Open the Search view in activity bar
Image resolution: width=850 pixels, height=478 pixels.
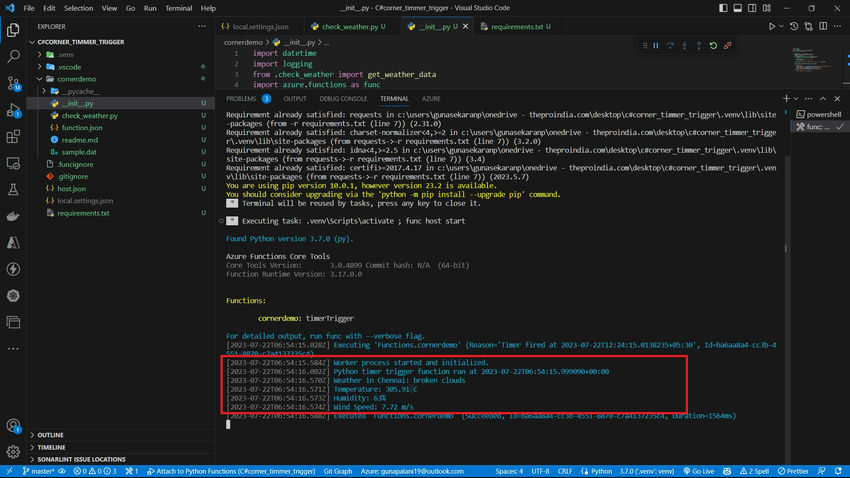tap(14, 57)
